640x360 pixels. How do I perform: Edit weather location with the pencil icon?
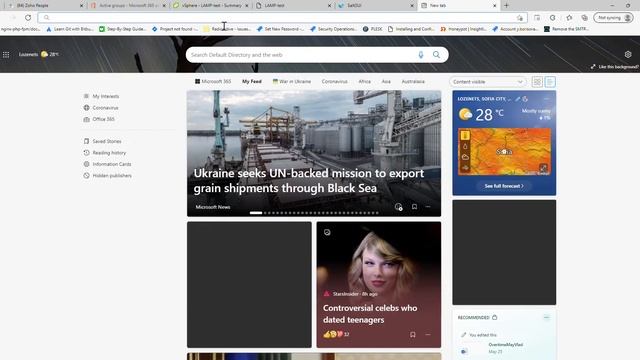[x=517, y=99]
